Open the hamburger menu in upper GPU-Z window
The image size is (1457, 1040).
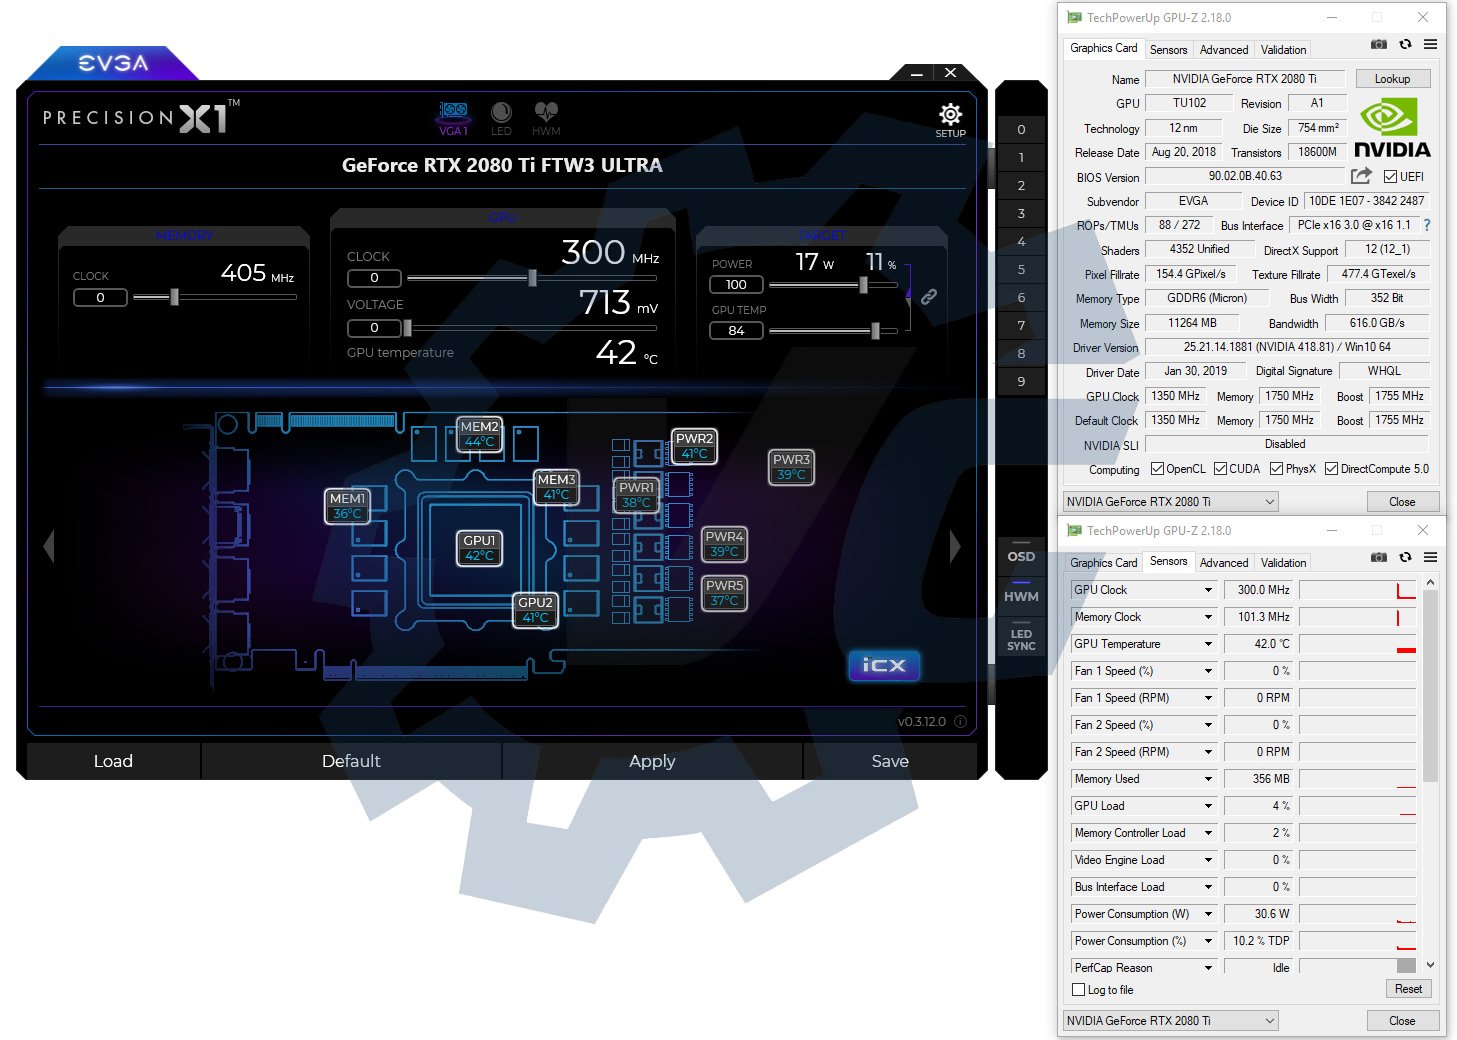(x=1431, y=44)
